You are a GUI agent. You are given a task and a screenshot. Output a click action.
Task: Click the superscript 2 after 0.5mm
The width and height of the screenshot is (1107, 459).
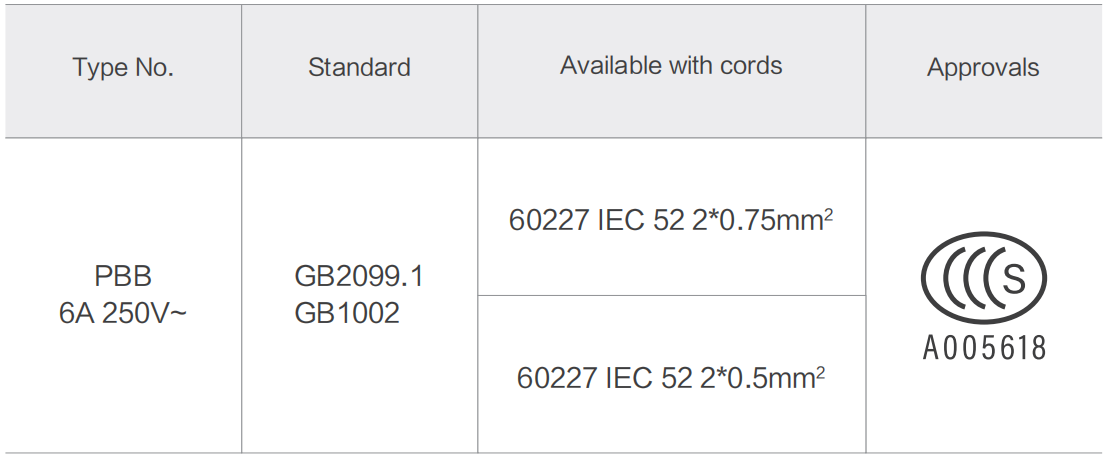pyautogui.click(x=820, y=372)
